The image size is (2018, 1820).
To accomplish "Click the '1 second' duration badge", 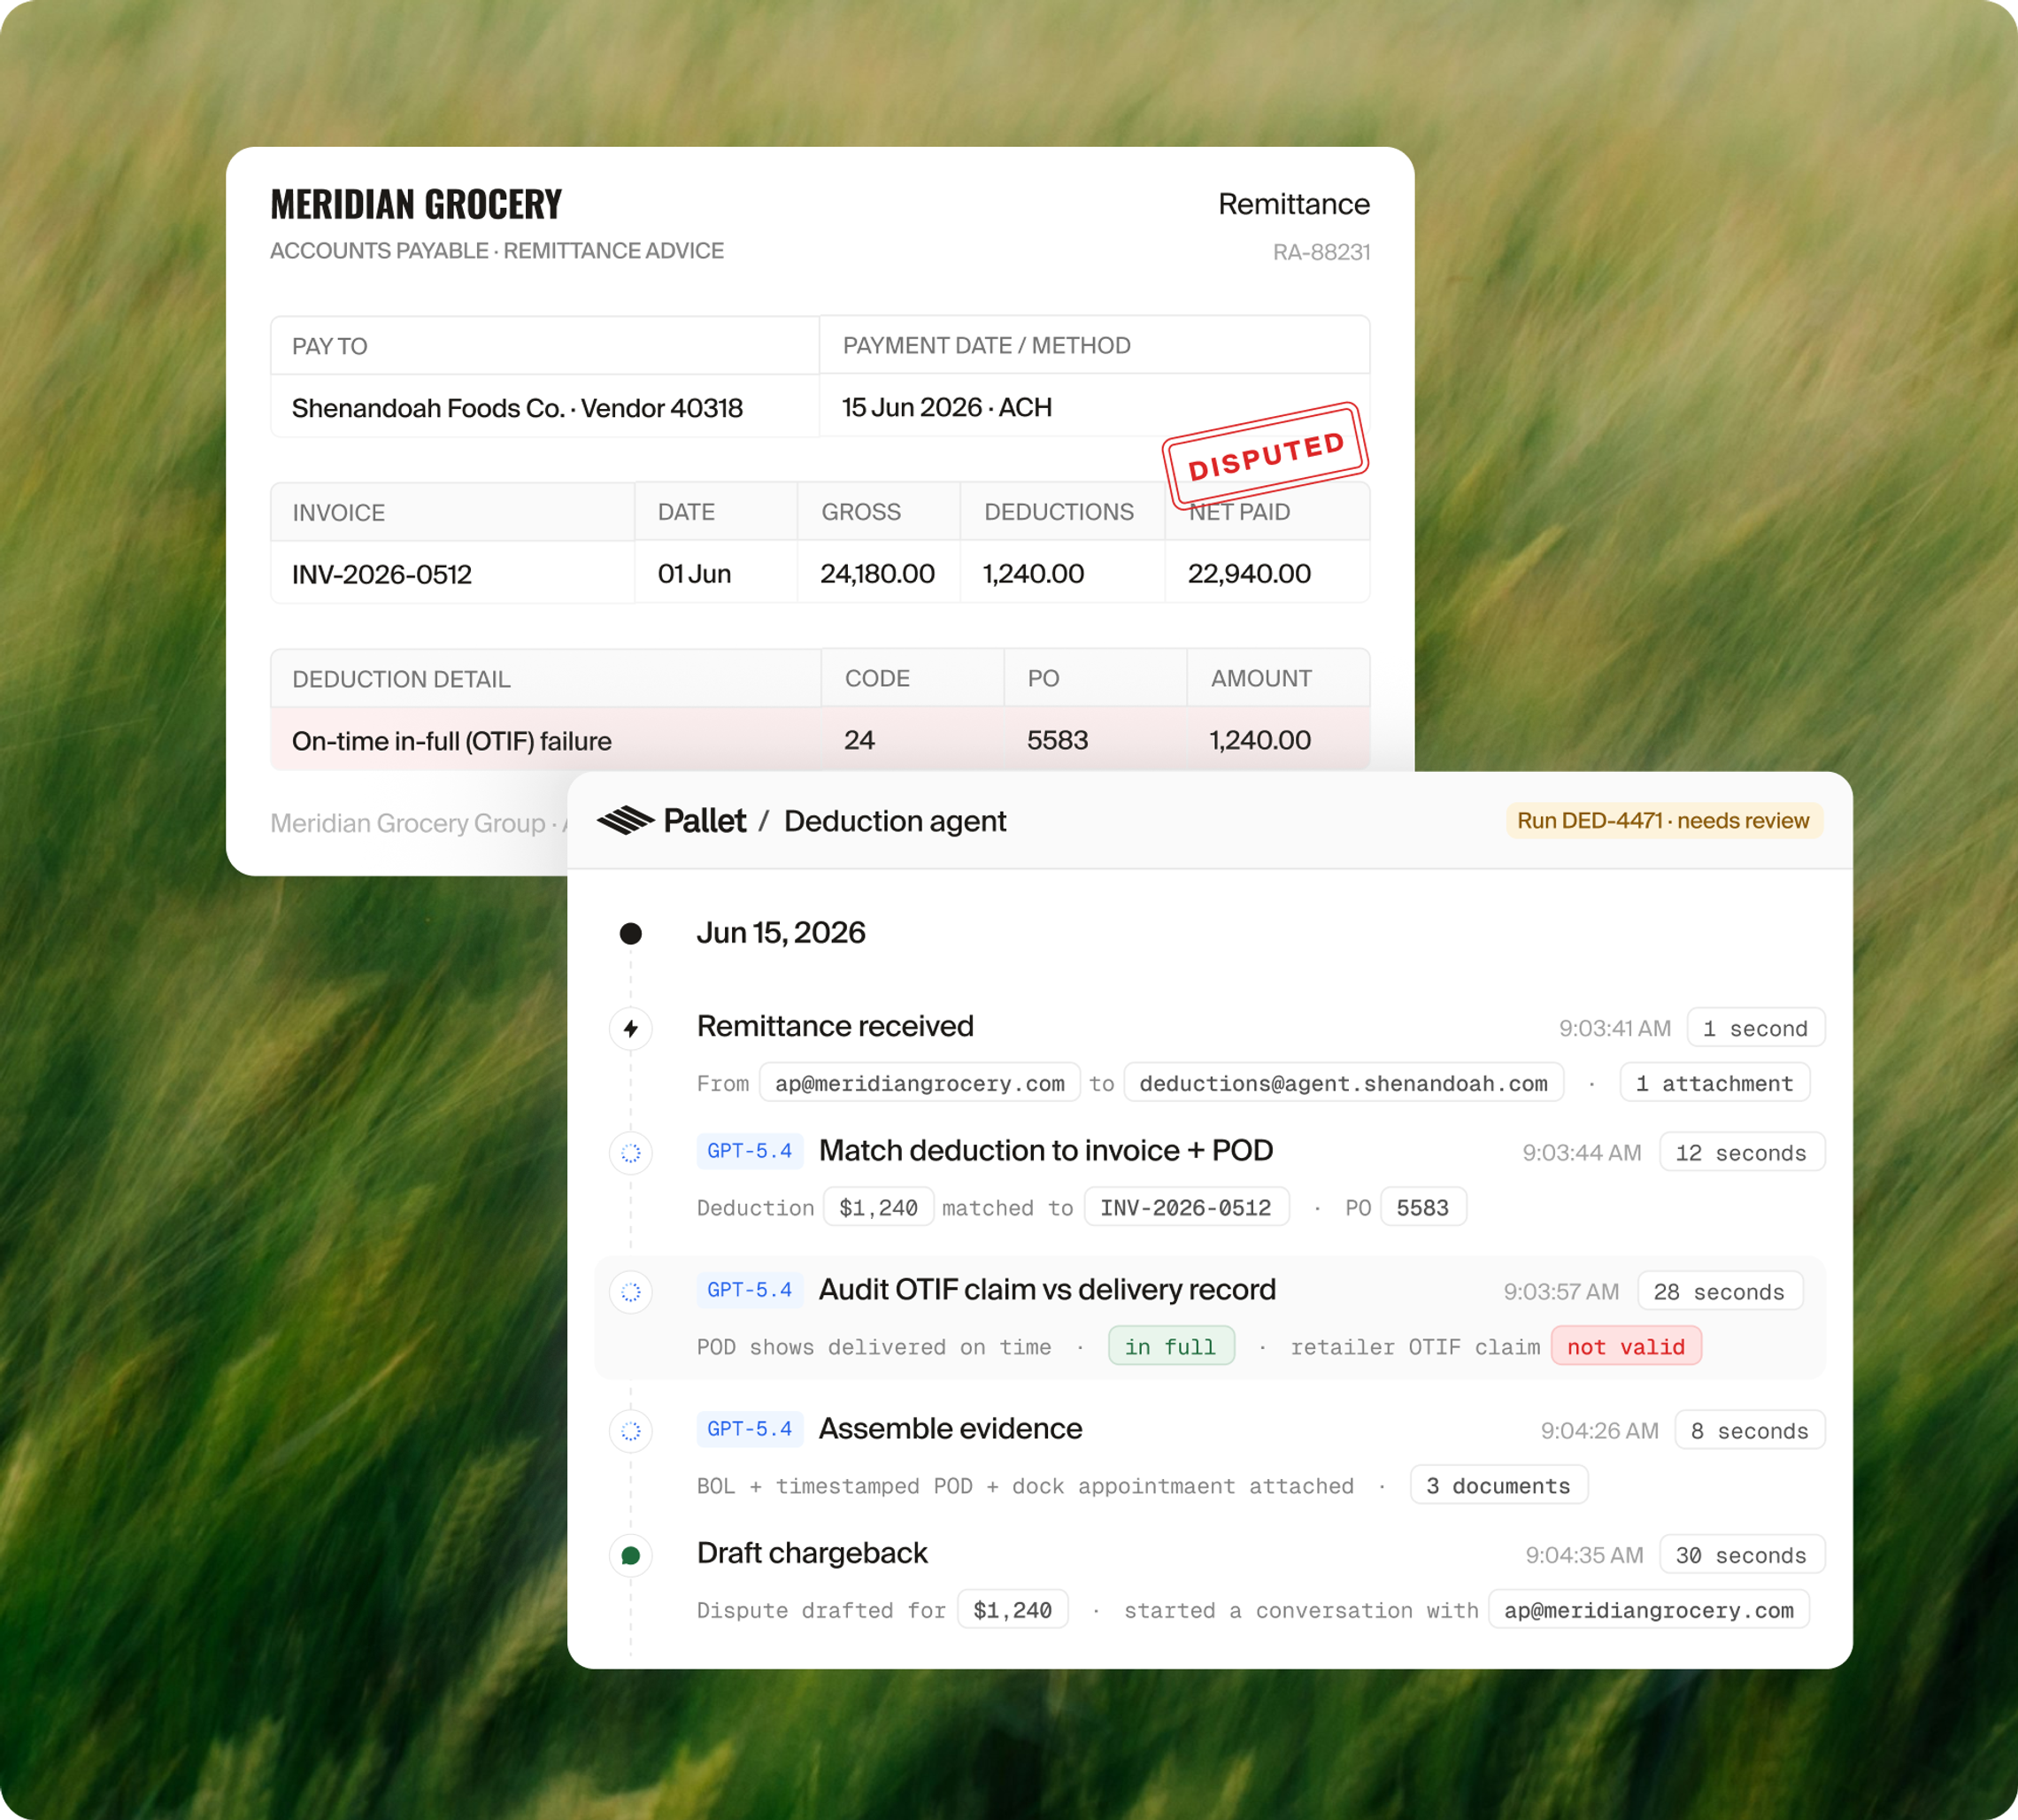I will coord(1755,1028).
